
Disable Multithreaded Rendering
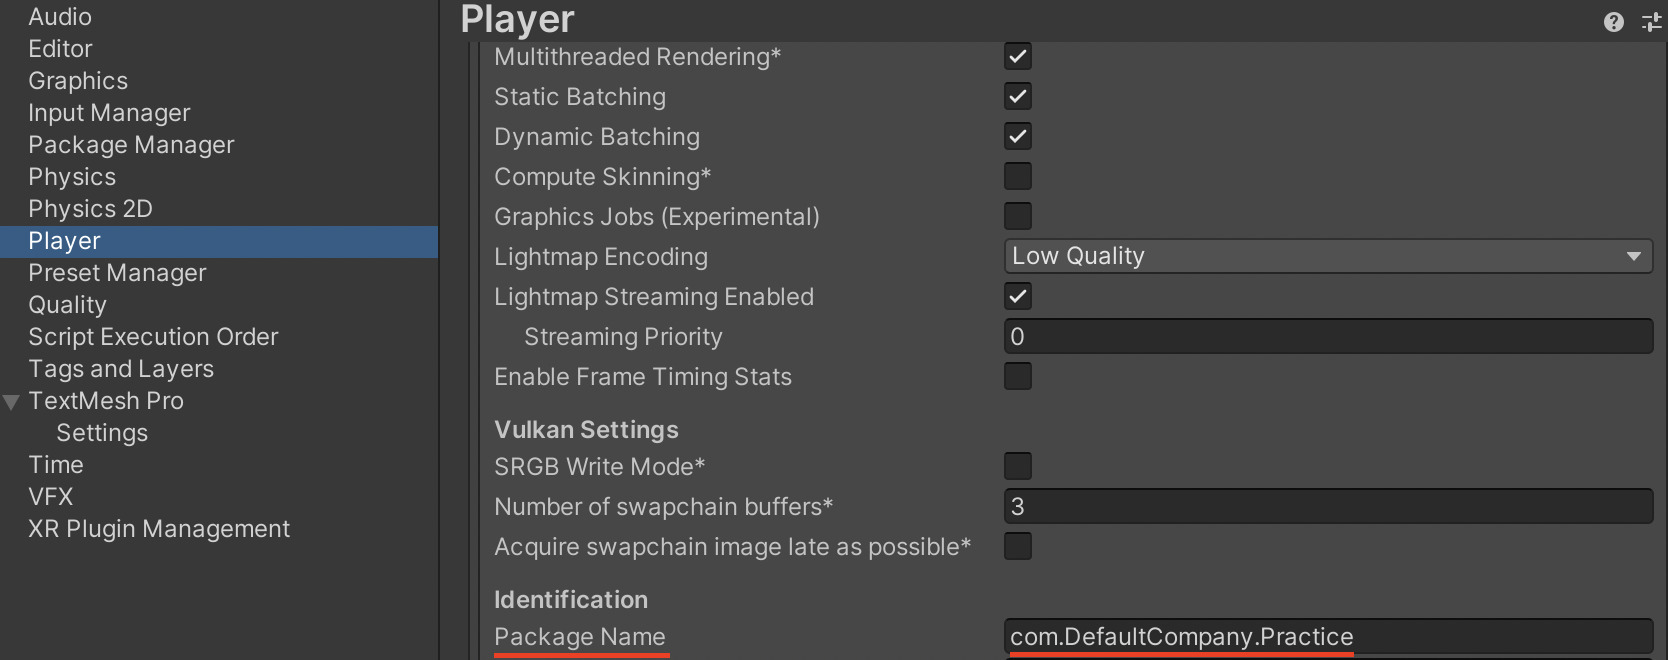click(1017, 56)
